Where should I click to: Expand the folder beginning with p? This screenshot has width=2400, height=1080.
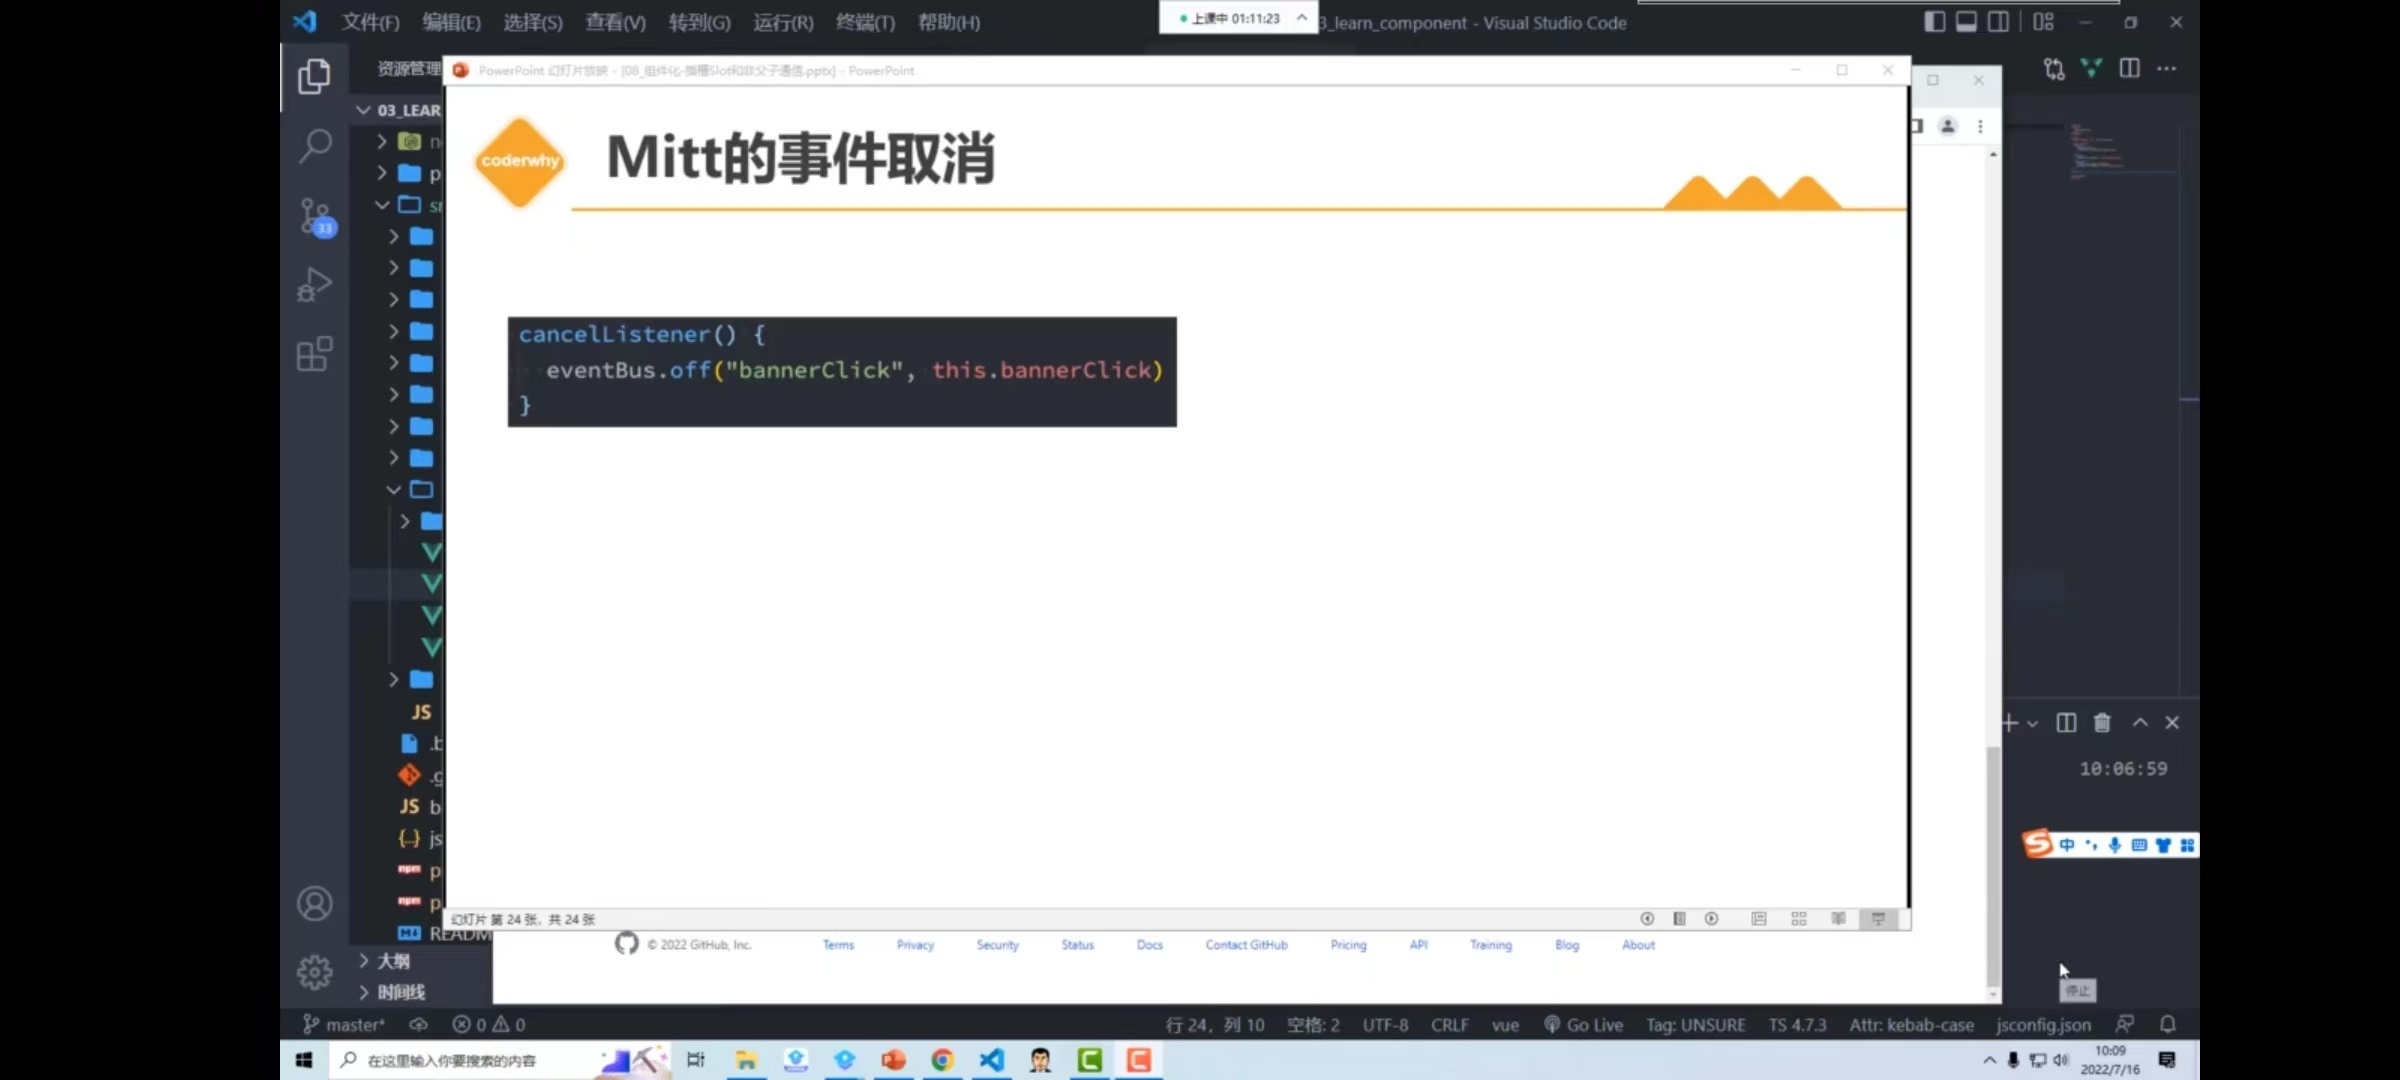coord(381,173)
